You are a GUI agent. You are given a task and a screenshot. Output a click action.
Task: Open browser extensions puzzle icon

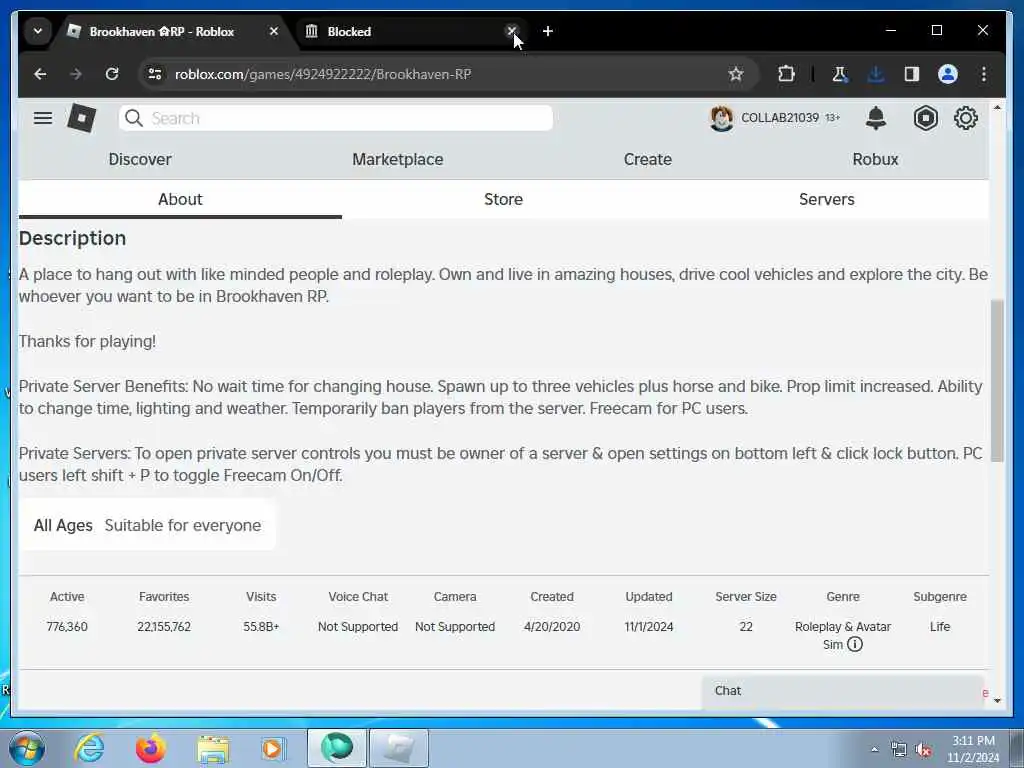point(786,74)
